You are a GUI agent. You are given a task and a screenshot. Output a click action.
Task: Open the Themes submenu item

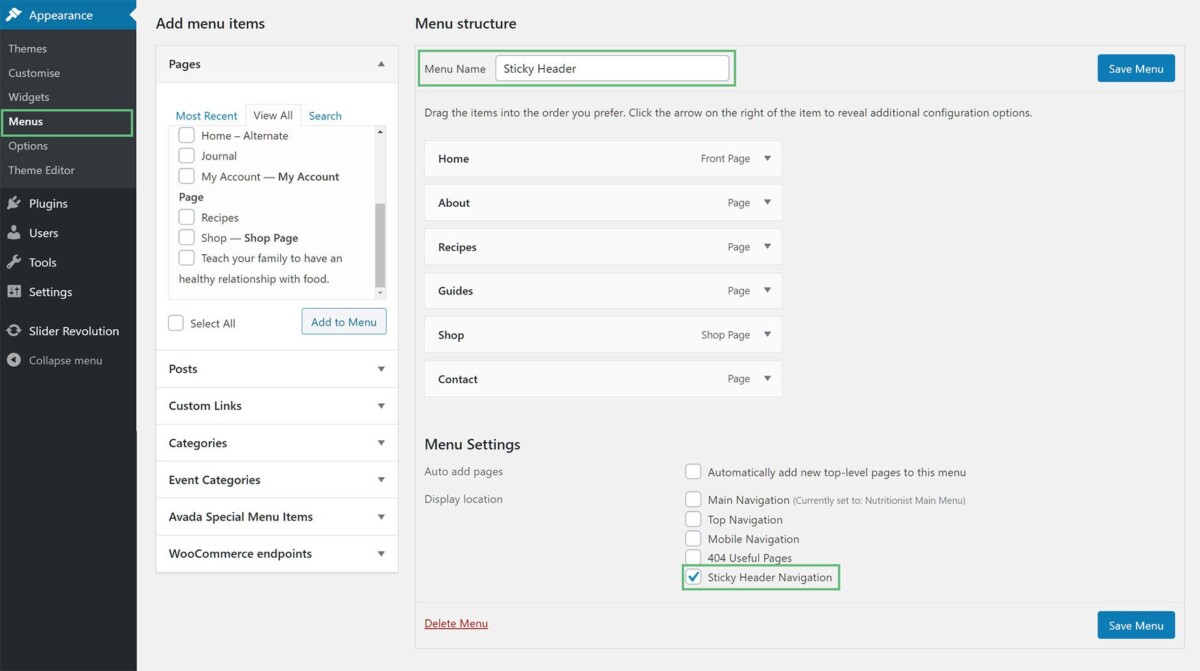28,48
